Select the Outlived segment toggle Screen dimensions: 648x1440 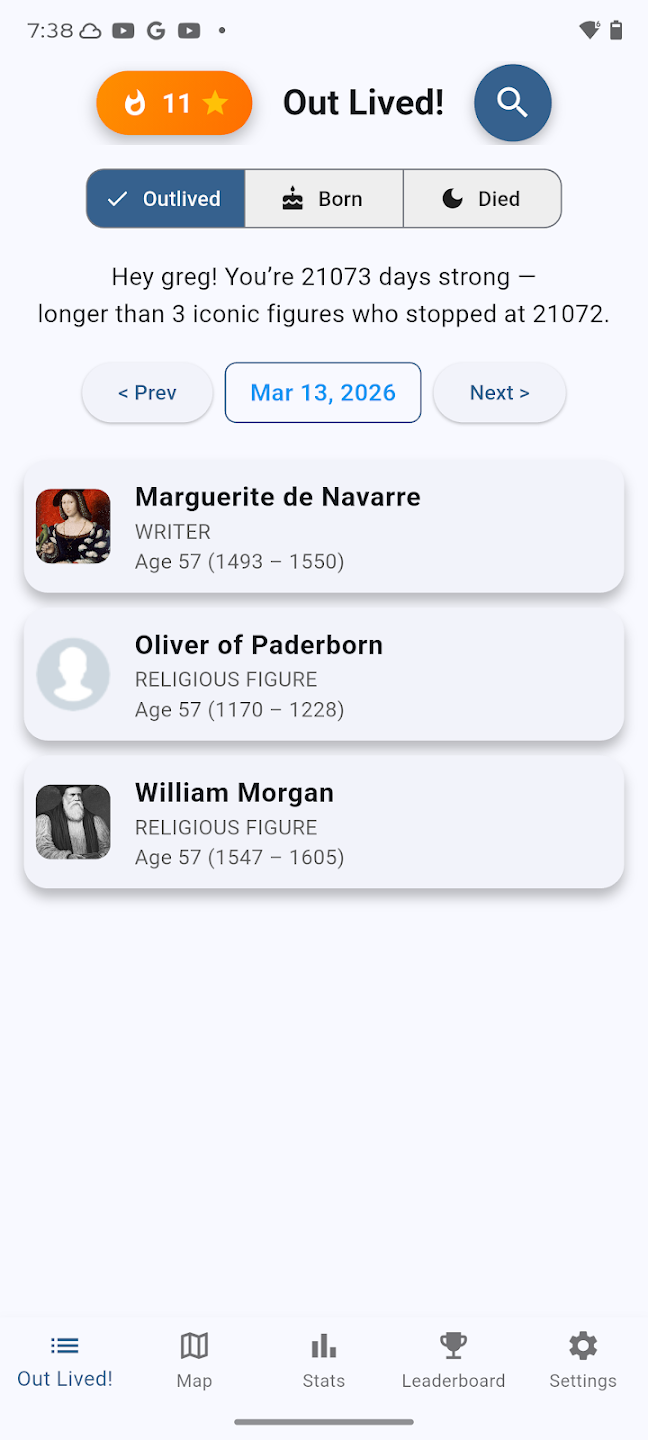(x=166, y=199)
